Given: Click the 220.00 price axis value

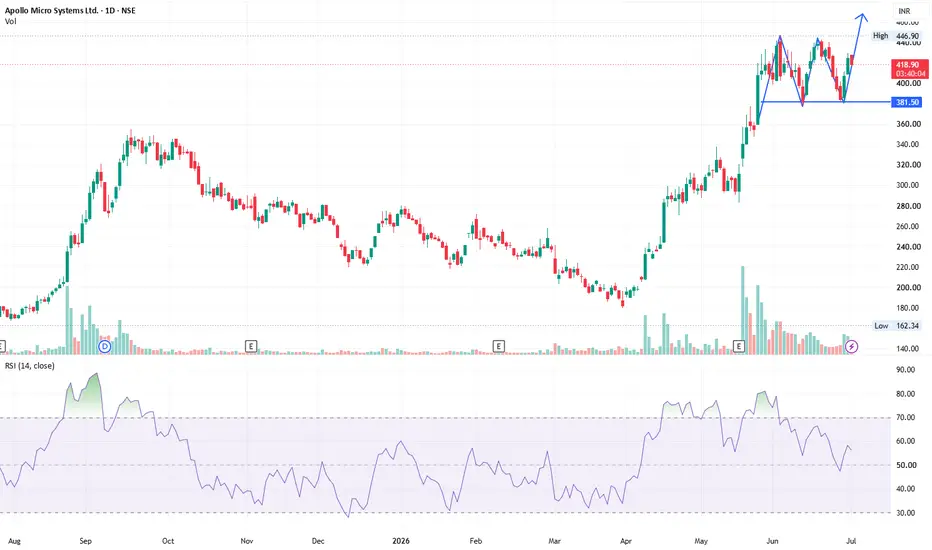Looking at the screenshot, I should tap(908, 267).
